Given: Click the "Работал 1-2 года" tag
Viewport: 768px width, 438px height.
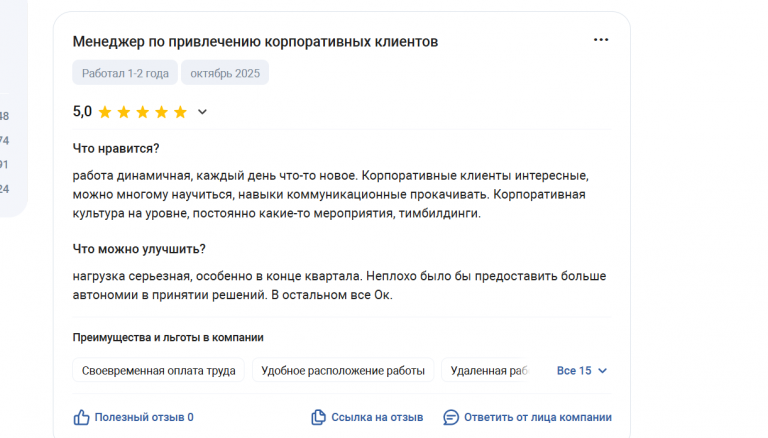Looking at the screenshot, I should tap(125, 73).
